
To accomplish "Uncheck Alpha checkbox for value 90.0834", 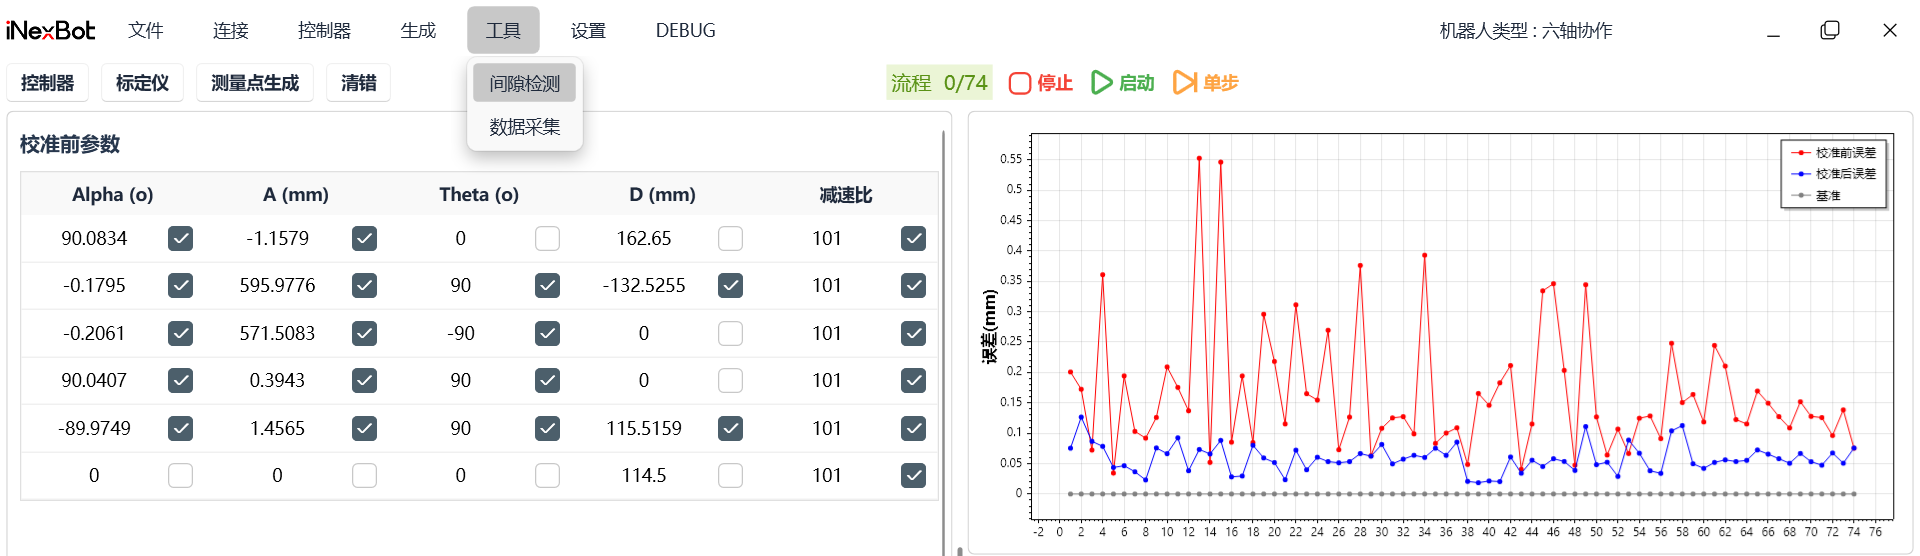I will pyautogui.click(x=180, y=238).
